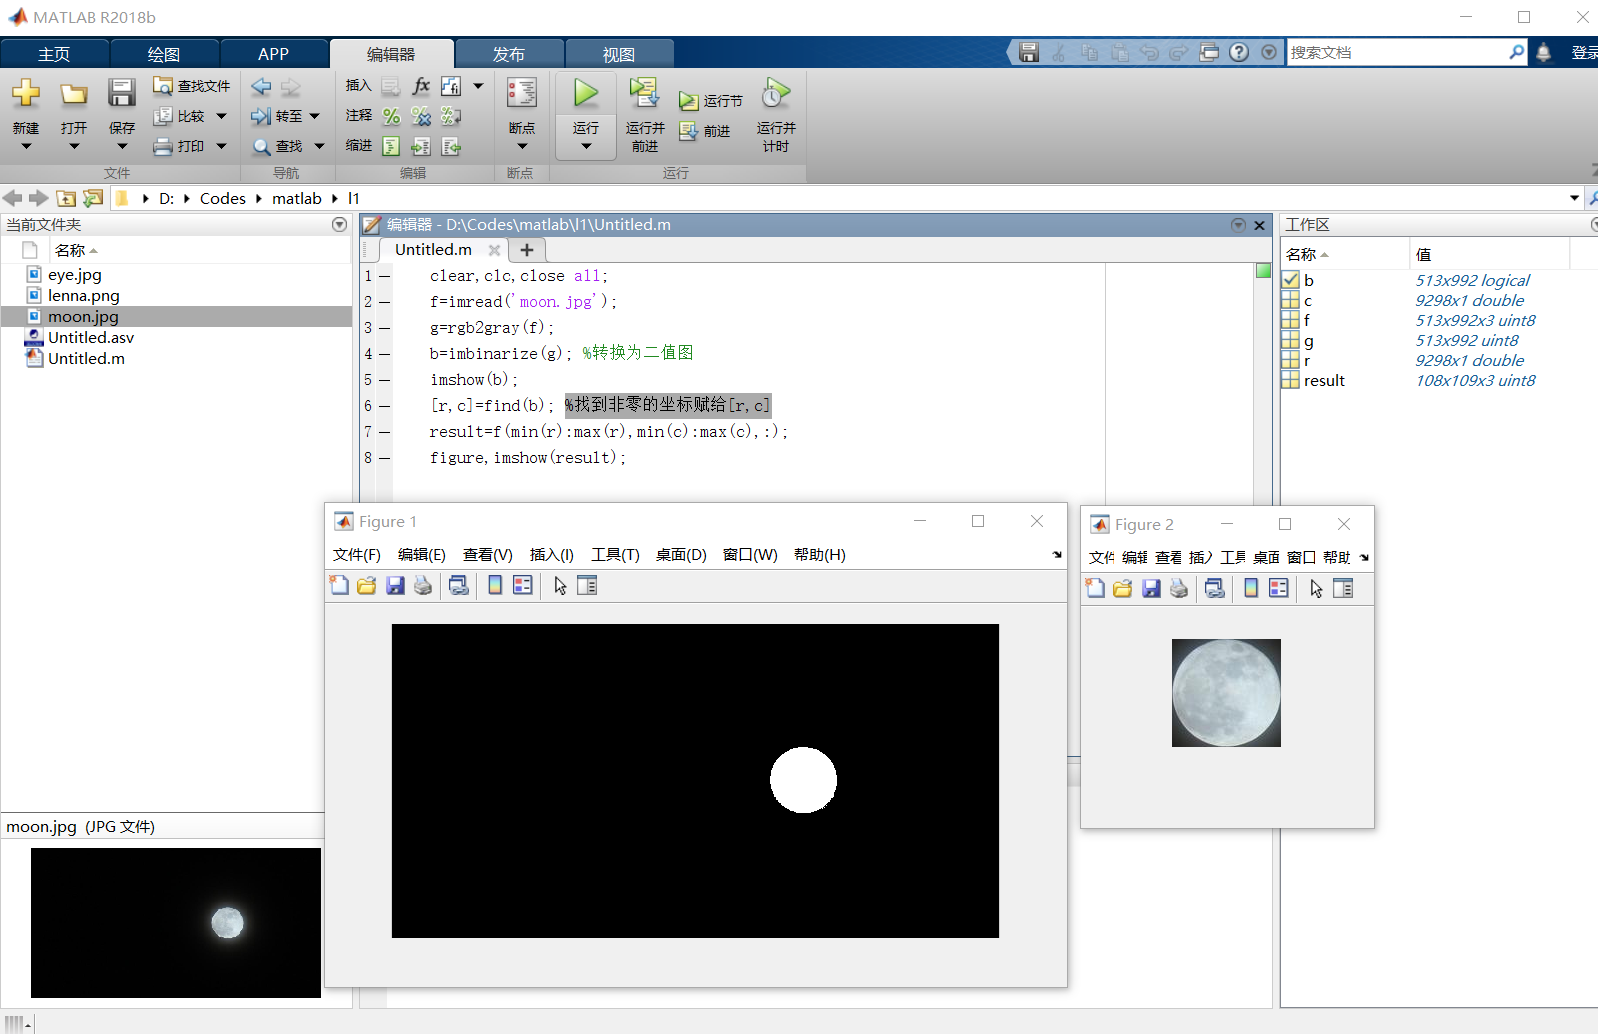Open 文件(F) menu in Figure 1

pos(357,555)
